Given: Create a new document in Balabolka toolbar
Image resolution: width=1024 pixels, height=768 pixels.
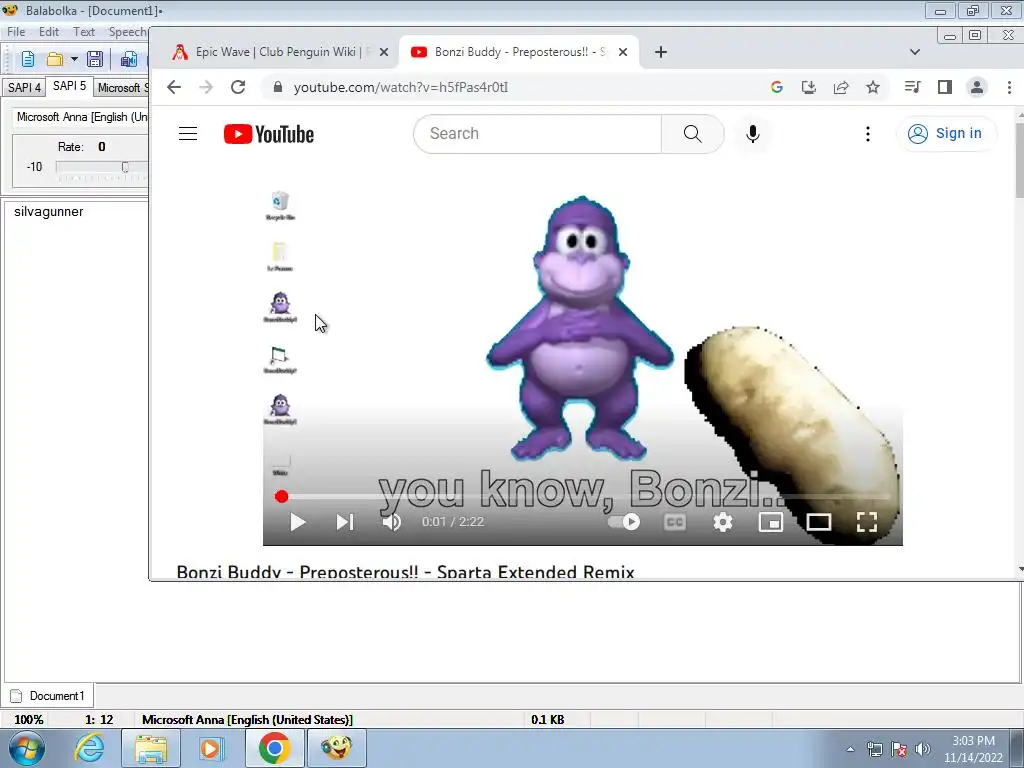Looking at the screenshot, I should 27,60.
